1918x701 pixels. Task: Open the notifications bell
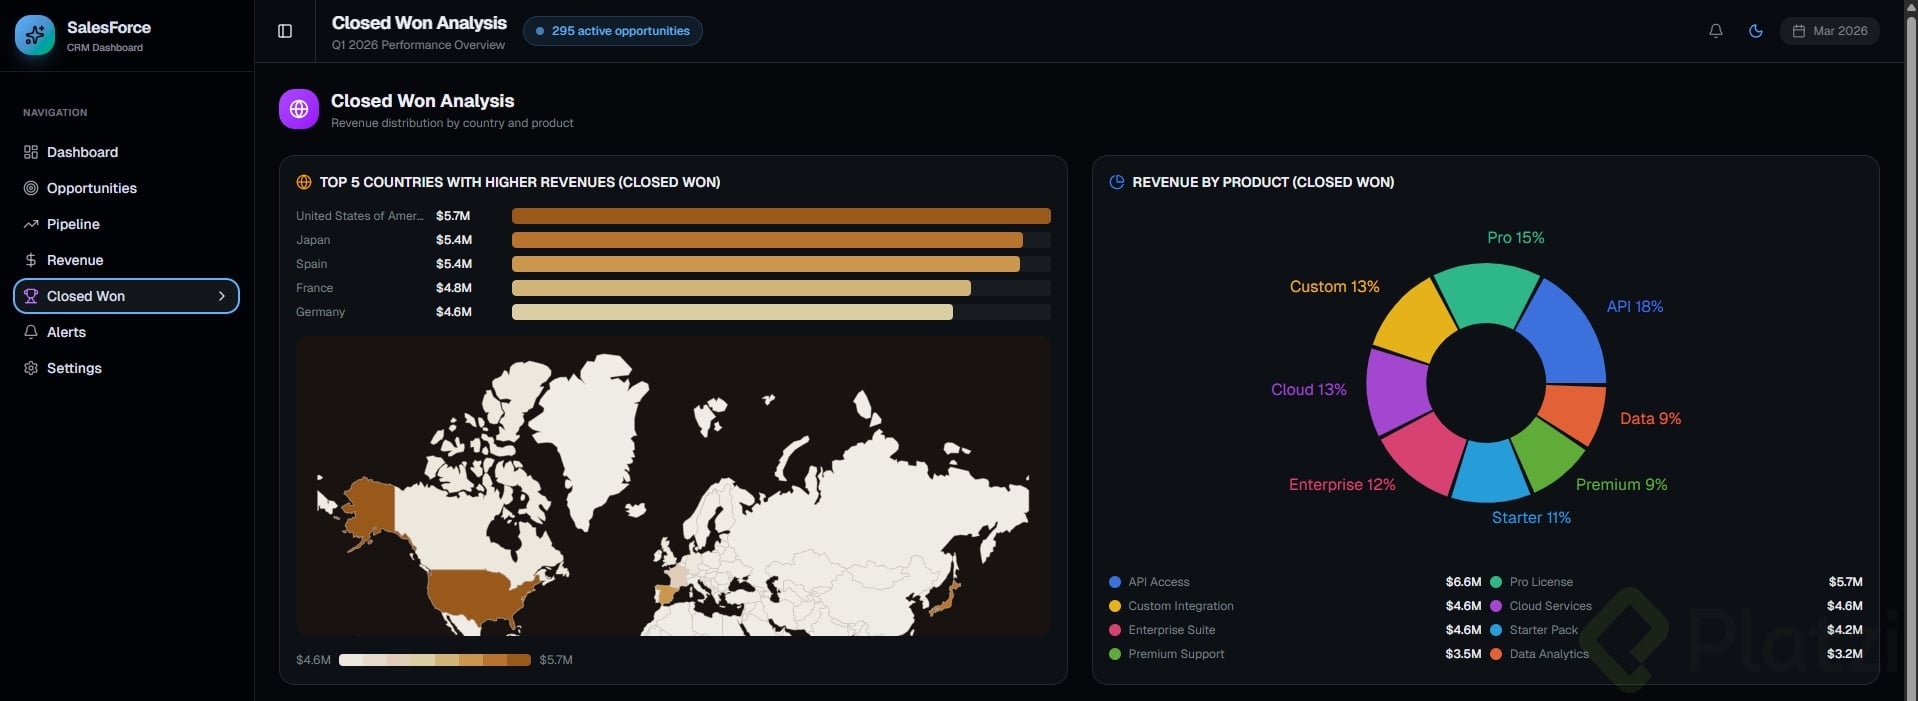coord(1715,31)
